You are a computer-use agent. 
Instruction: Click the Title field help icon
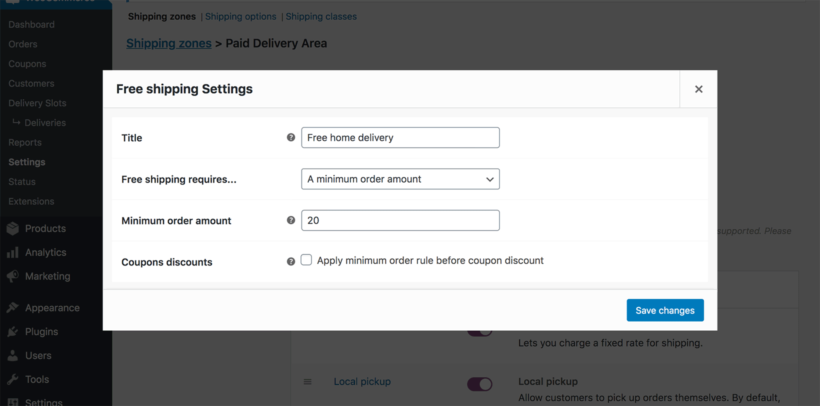(x=291, y=138)
